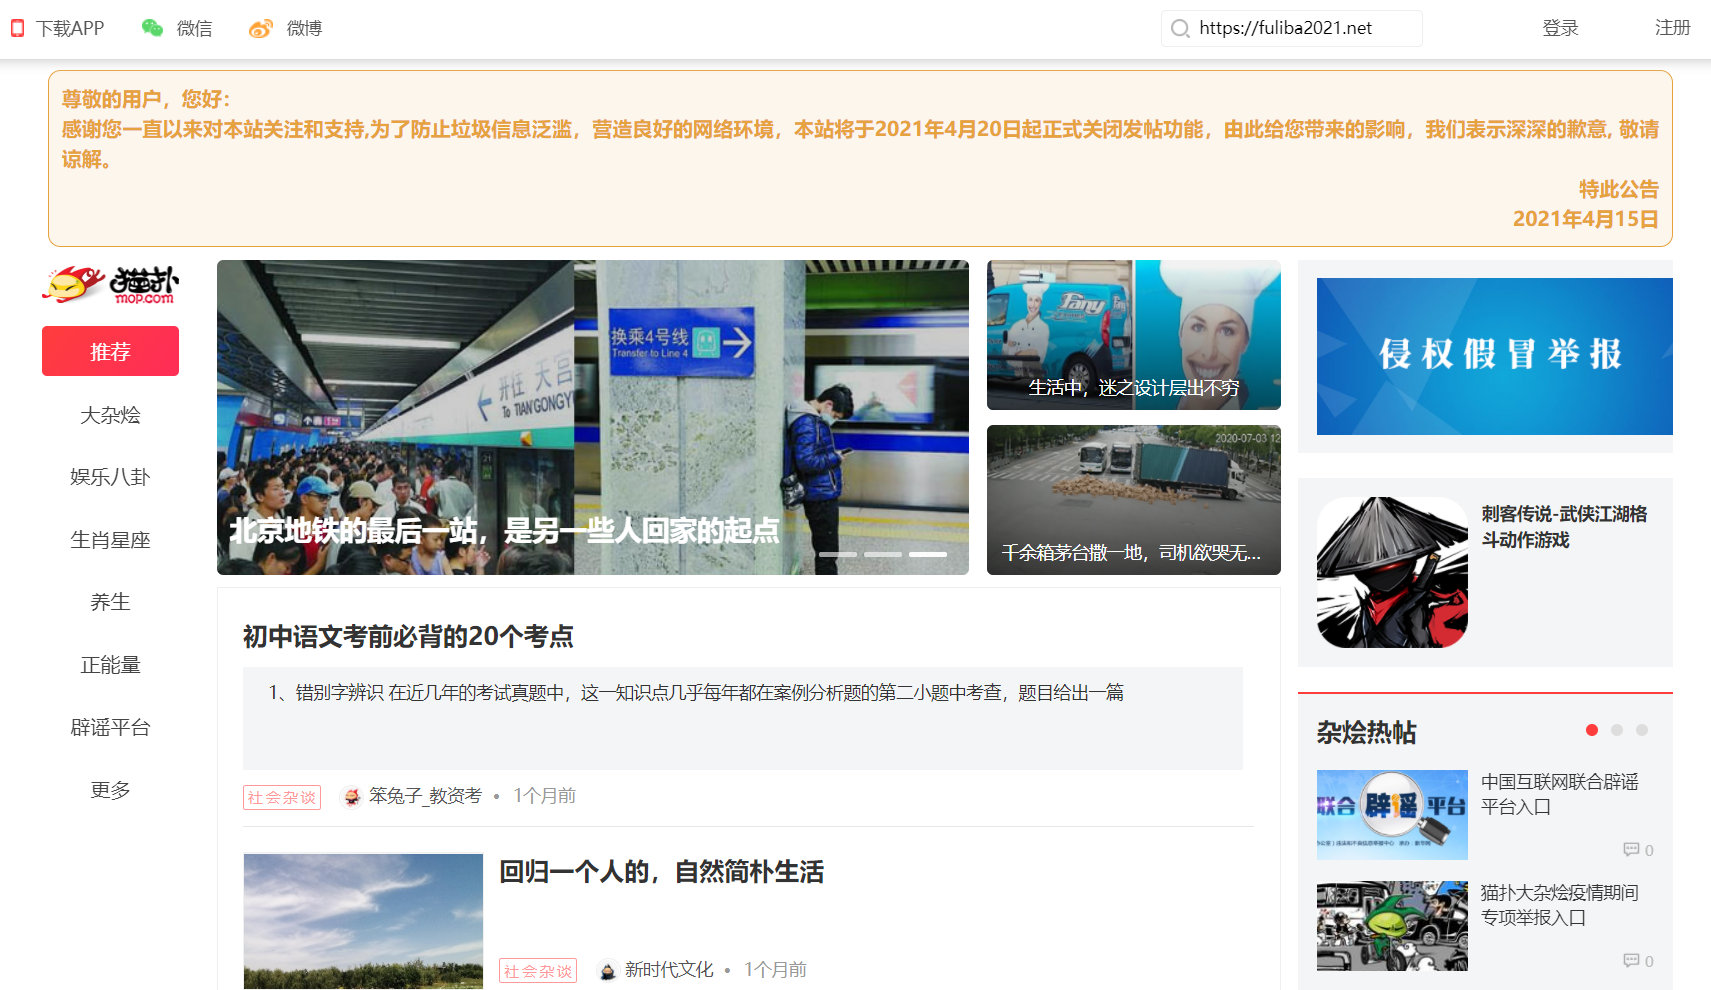Click comment icon under 中国互联网联合辟谣 post
The image size is (1711, 990).
(x=1631, y=850)
